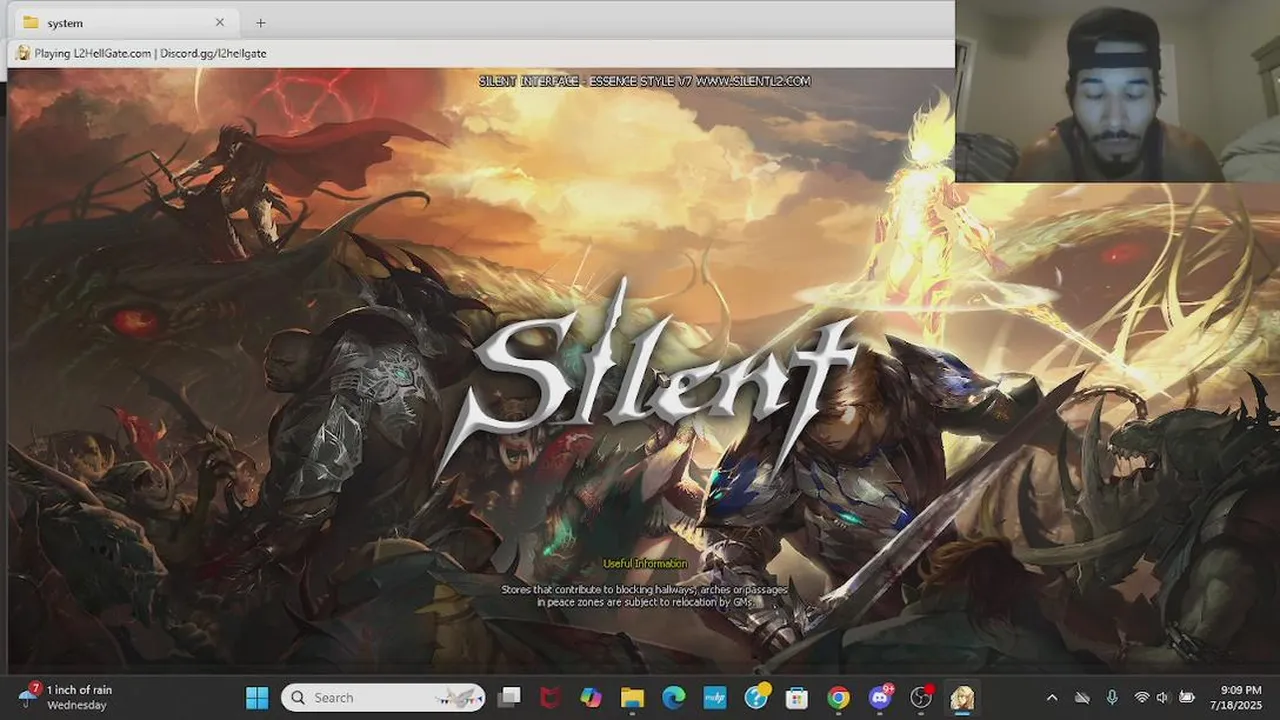1280x720 pixels.
Task: Close the 'system' tab
Action: pos(220,22)
